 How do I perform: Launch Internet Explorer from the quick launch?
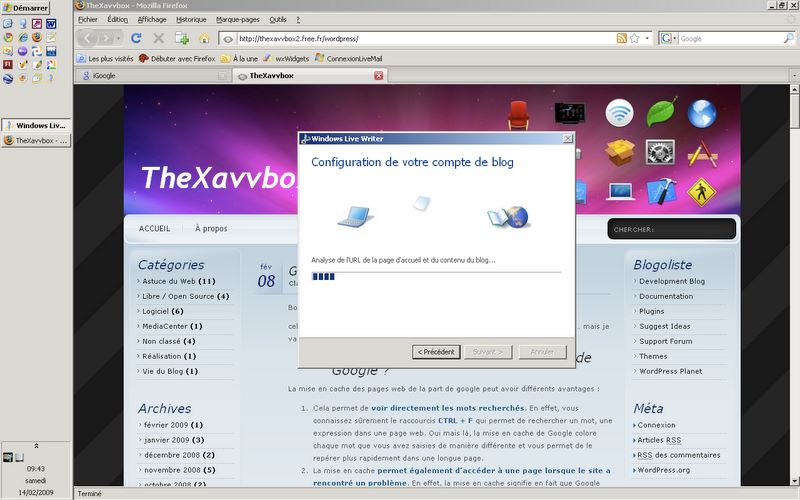pyautogui.click(x=23, y=37)
